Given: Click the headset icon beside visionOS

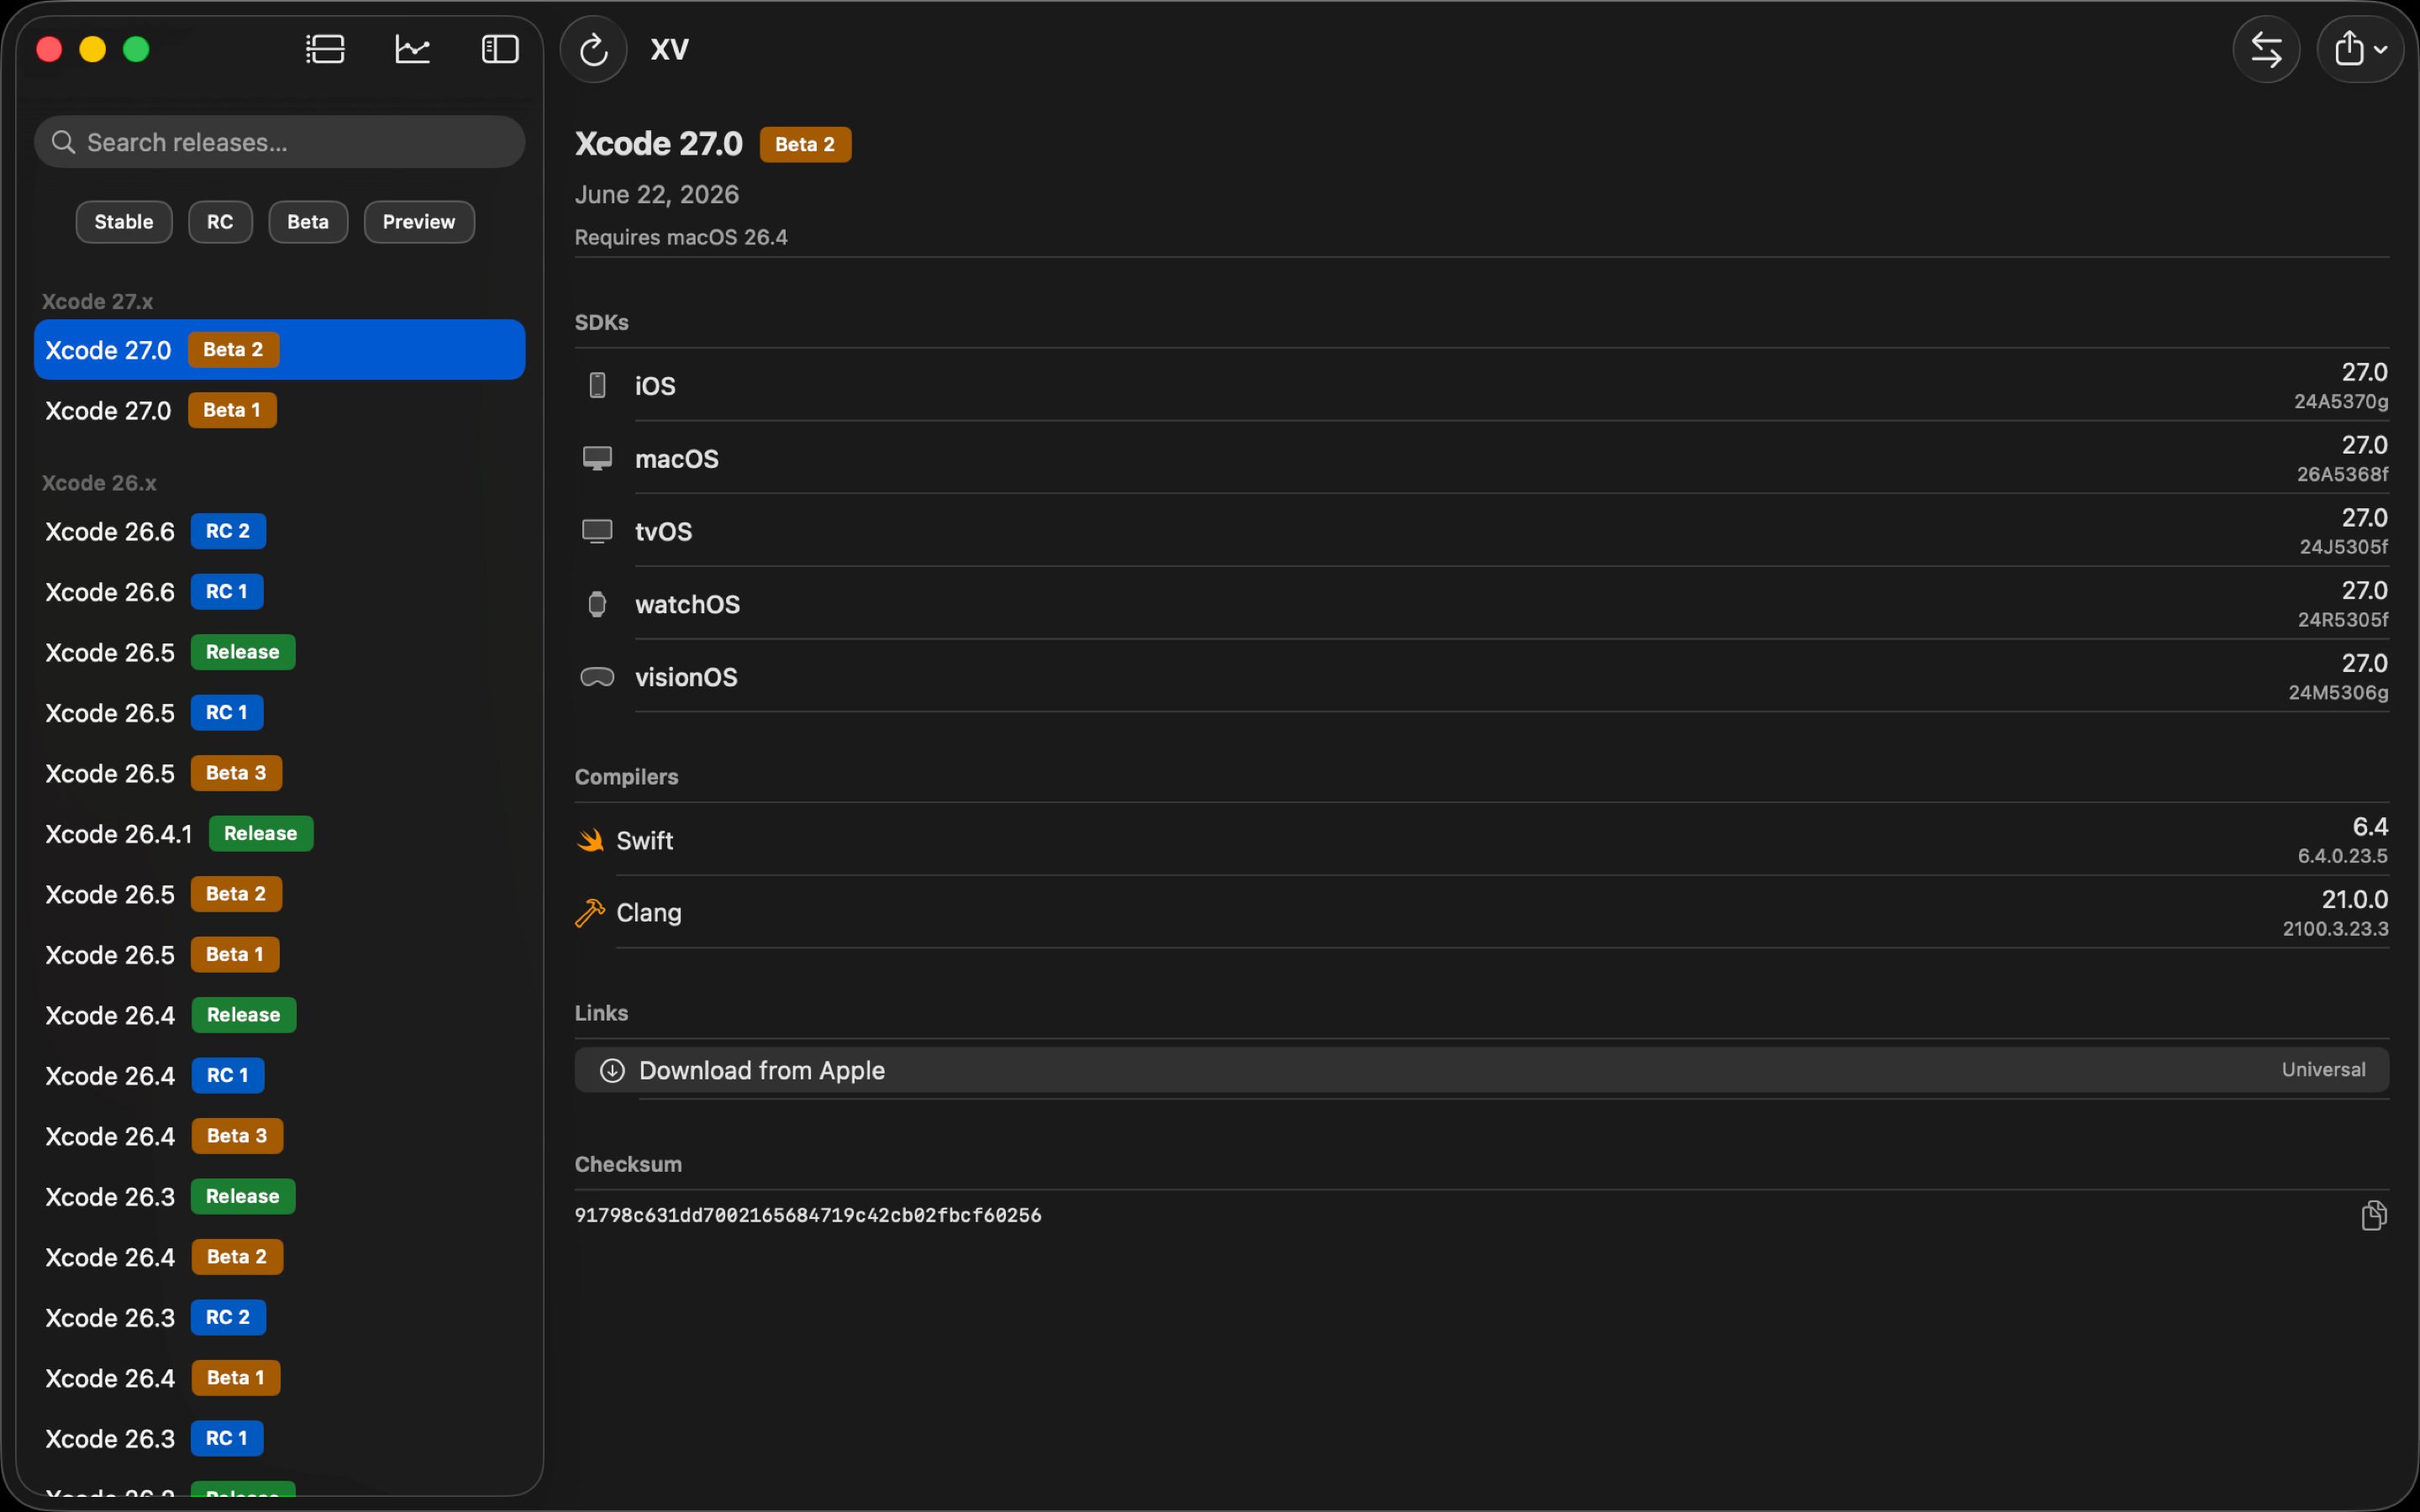Looking at the screenshot, I should [x=597, y=677].
